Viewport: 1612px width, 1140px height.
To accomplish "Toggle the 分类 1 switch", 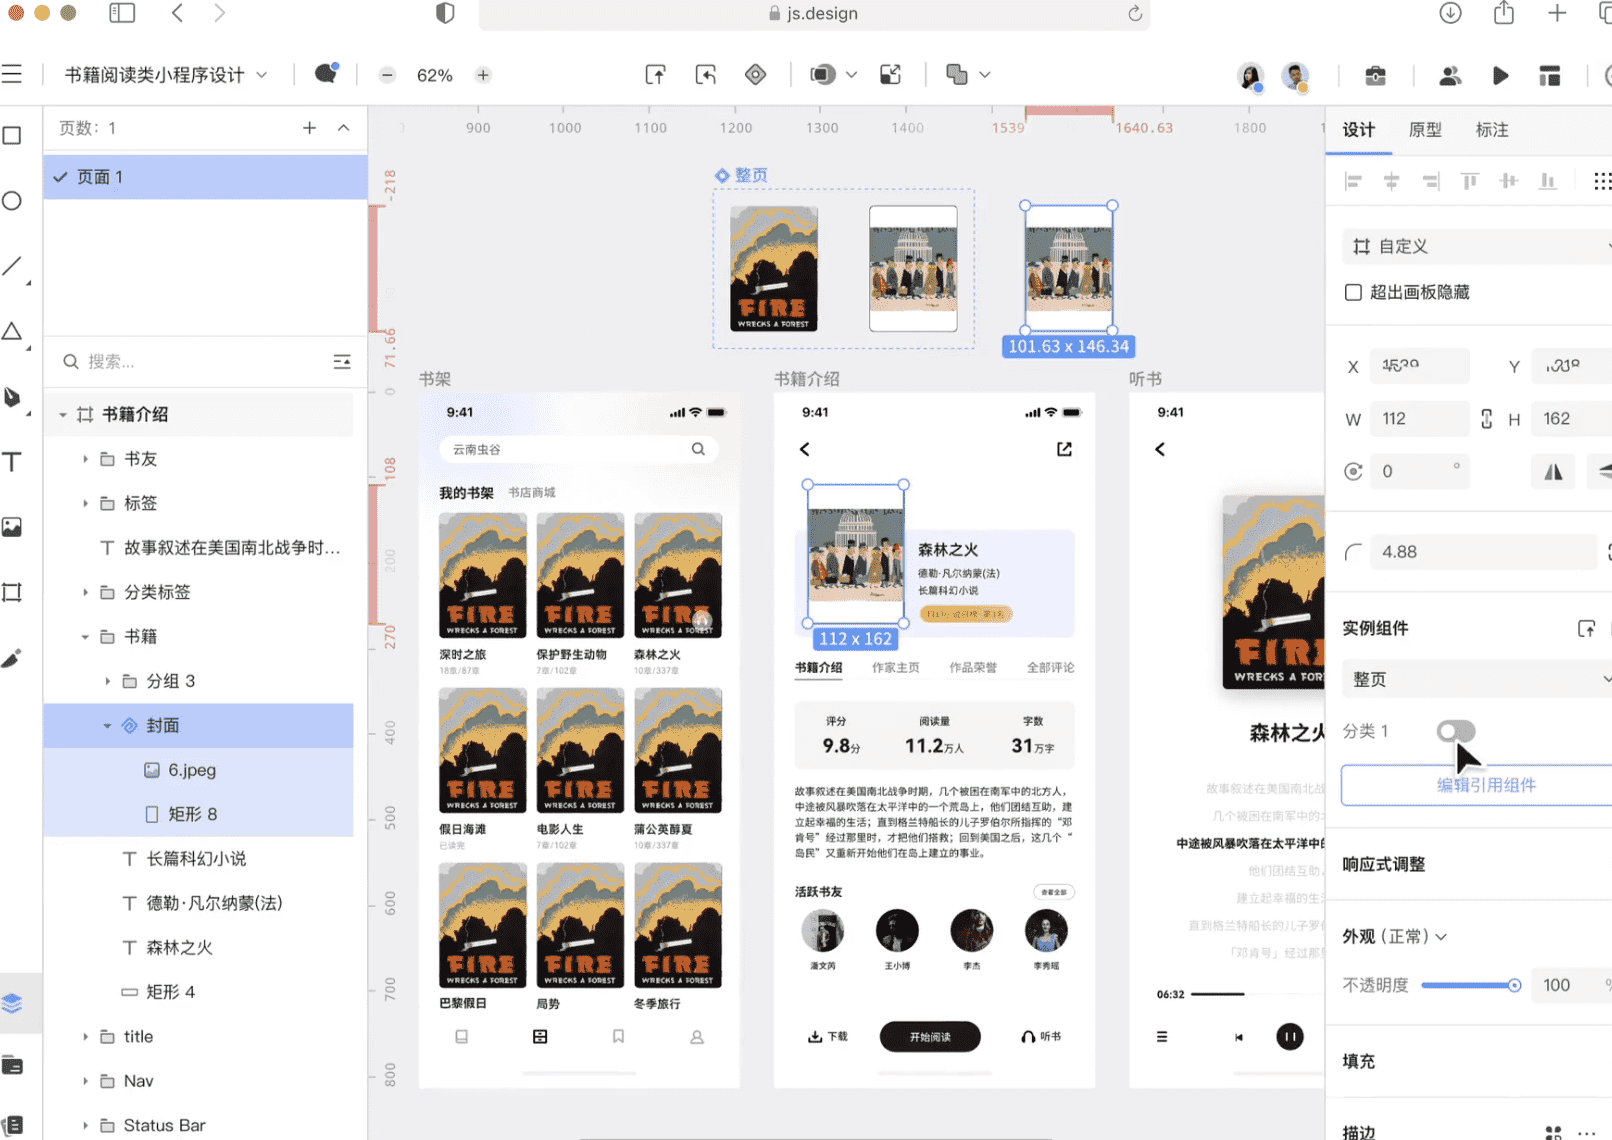I will pos(1456,731).
